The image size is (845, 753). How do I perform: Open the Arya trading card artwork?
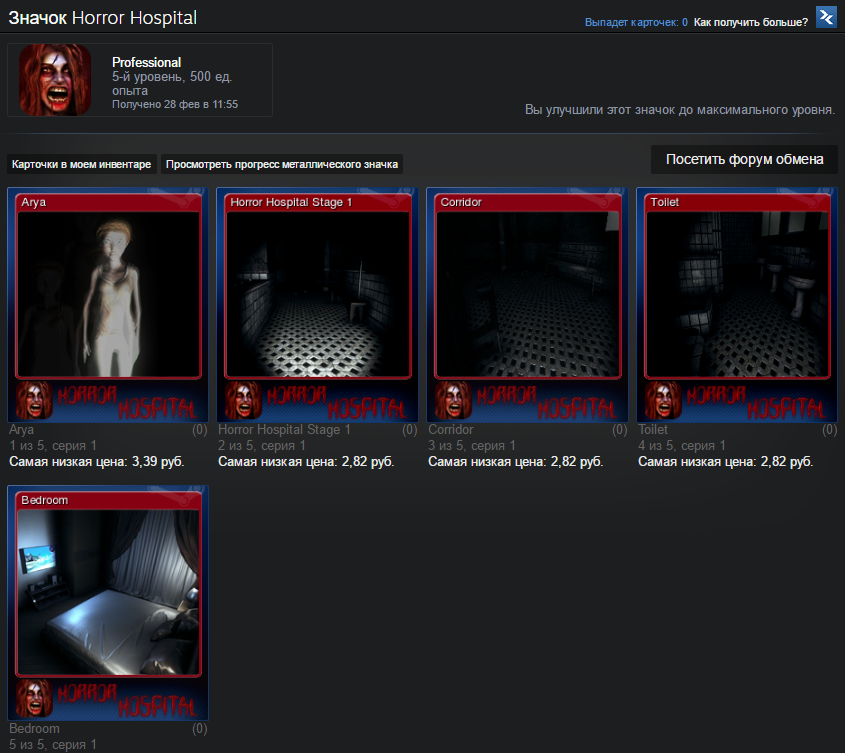coord(108,294)
